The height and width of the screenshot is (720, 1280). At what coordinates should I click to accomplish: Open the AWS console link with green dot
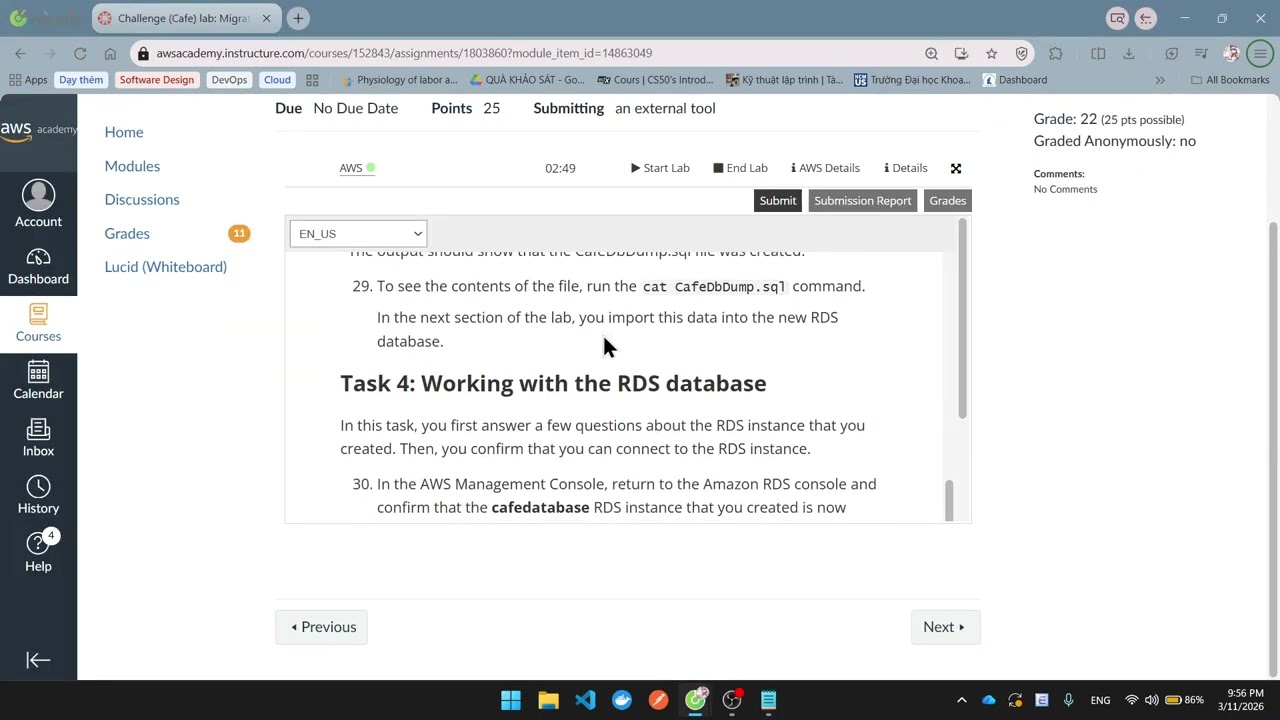point(357,168)
